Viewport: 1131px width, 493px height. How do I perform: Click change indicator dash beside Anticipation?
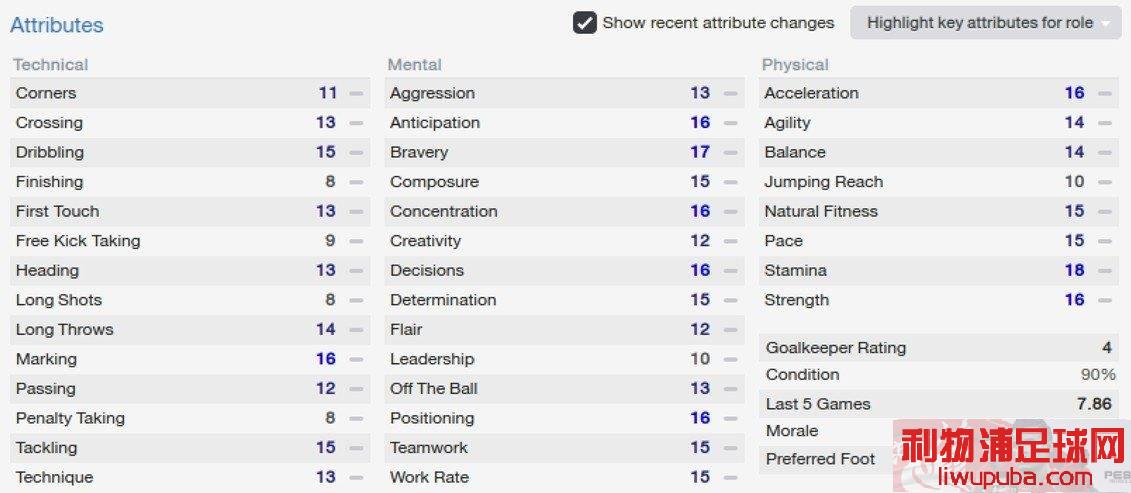tap(731, 123)
